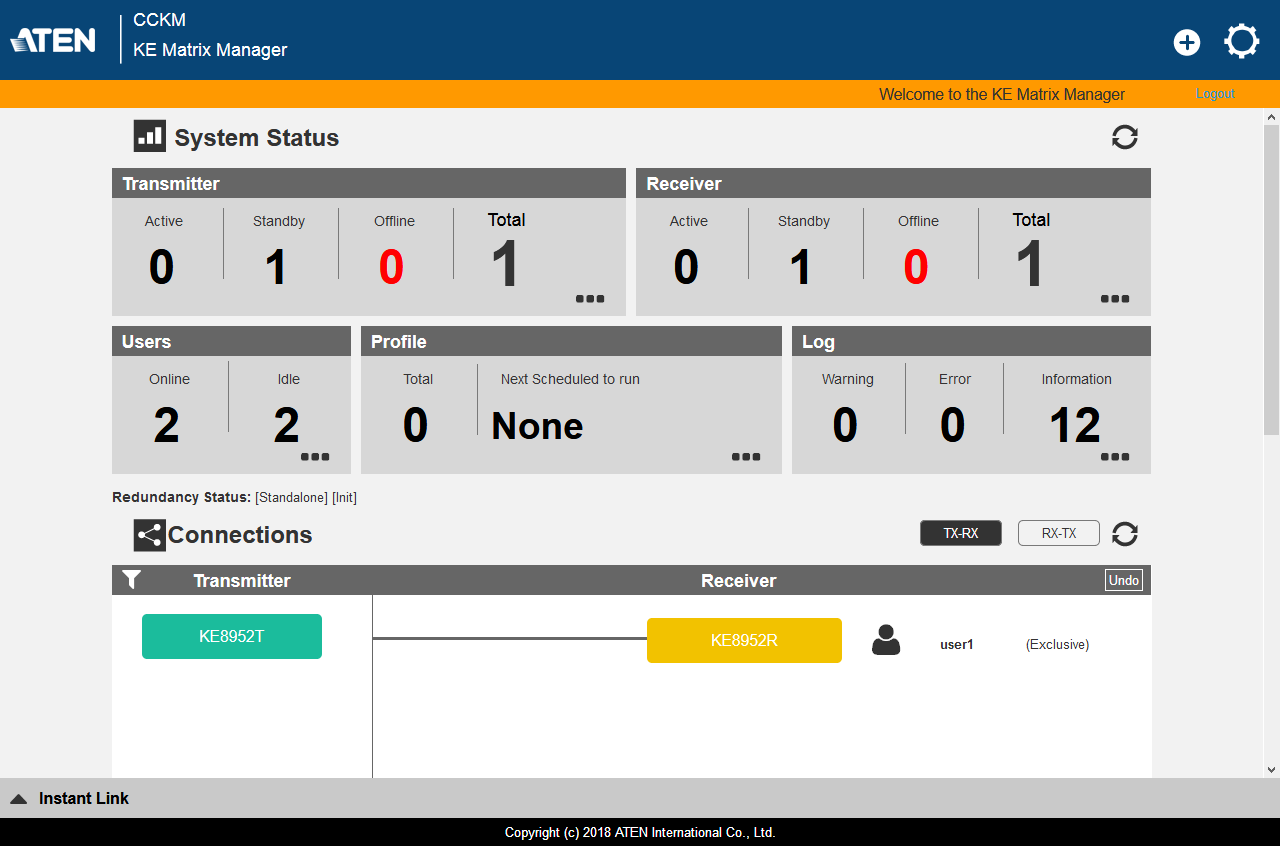This screenshot has width=1280, height=846.
Task: Click the '[Standalone]' redundancy status text
Action: tap(291, 498)
